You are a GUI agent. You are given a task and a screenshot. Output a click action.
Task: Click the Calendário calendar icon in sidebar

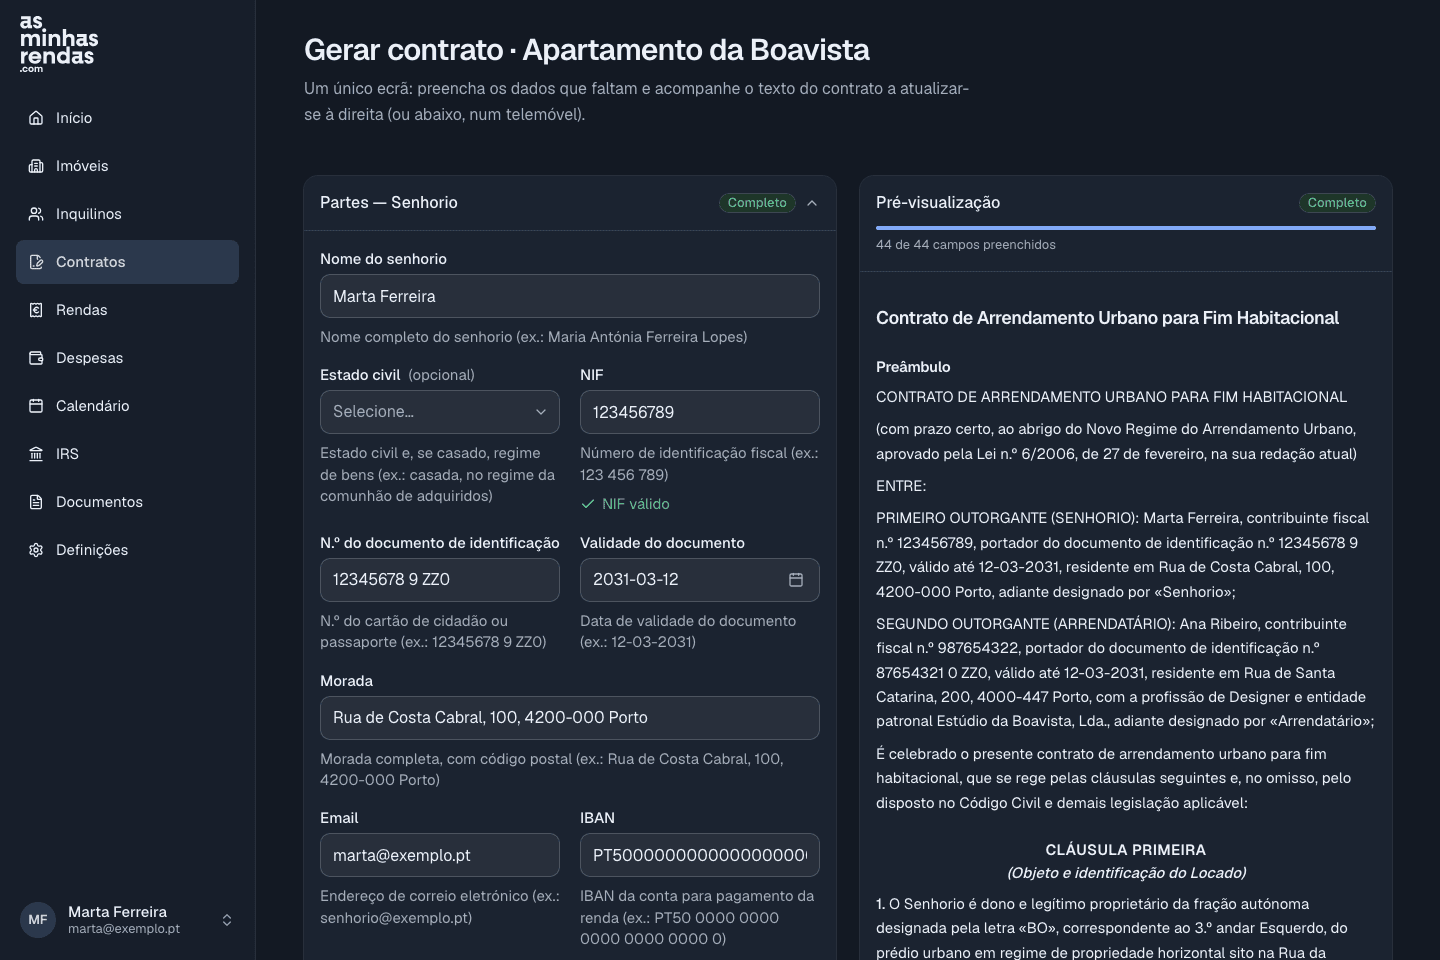[x=36, y=406]
